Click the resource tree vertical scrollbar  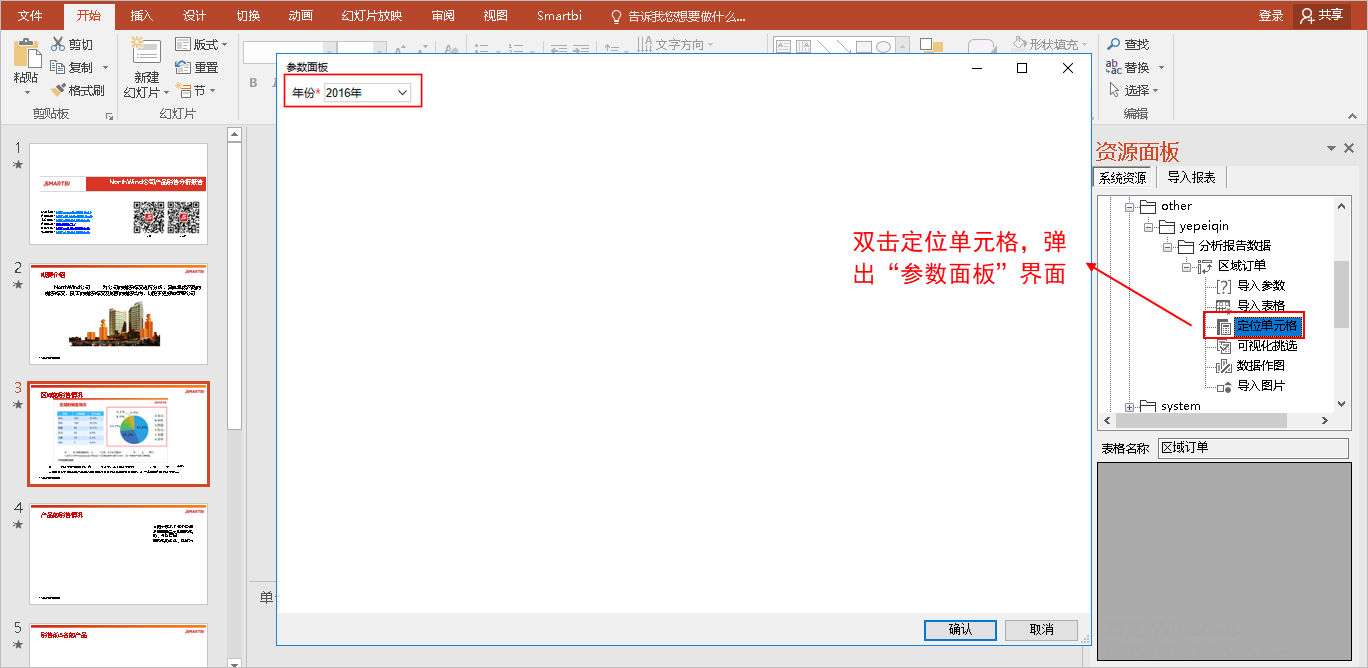point(1342,293)
